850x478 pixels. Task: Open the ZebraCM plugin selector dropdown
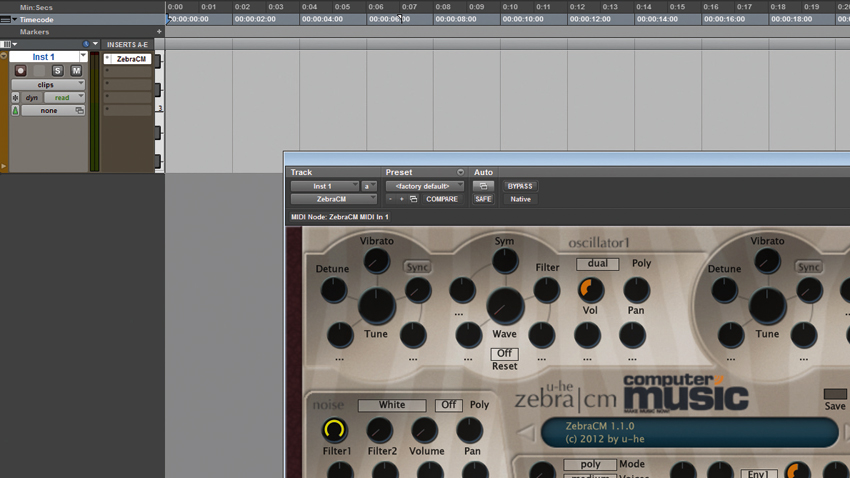coord(333,199)
